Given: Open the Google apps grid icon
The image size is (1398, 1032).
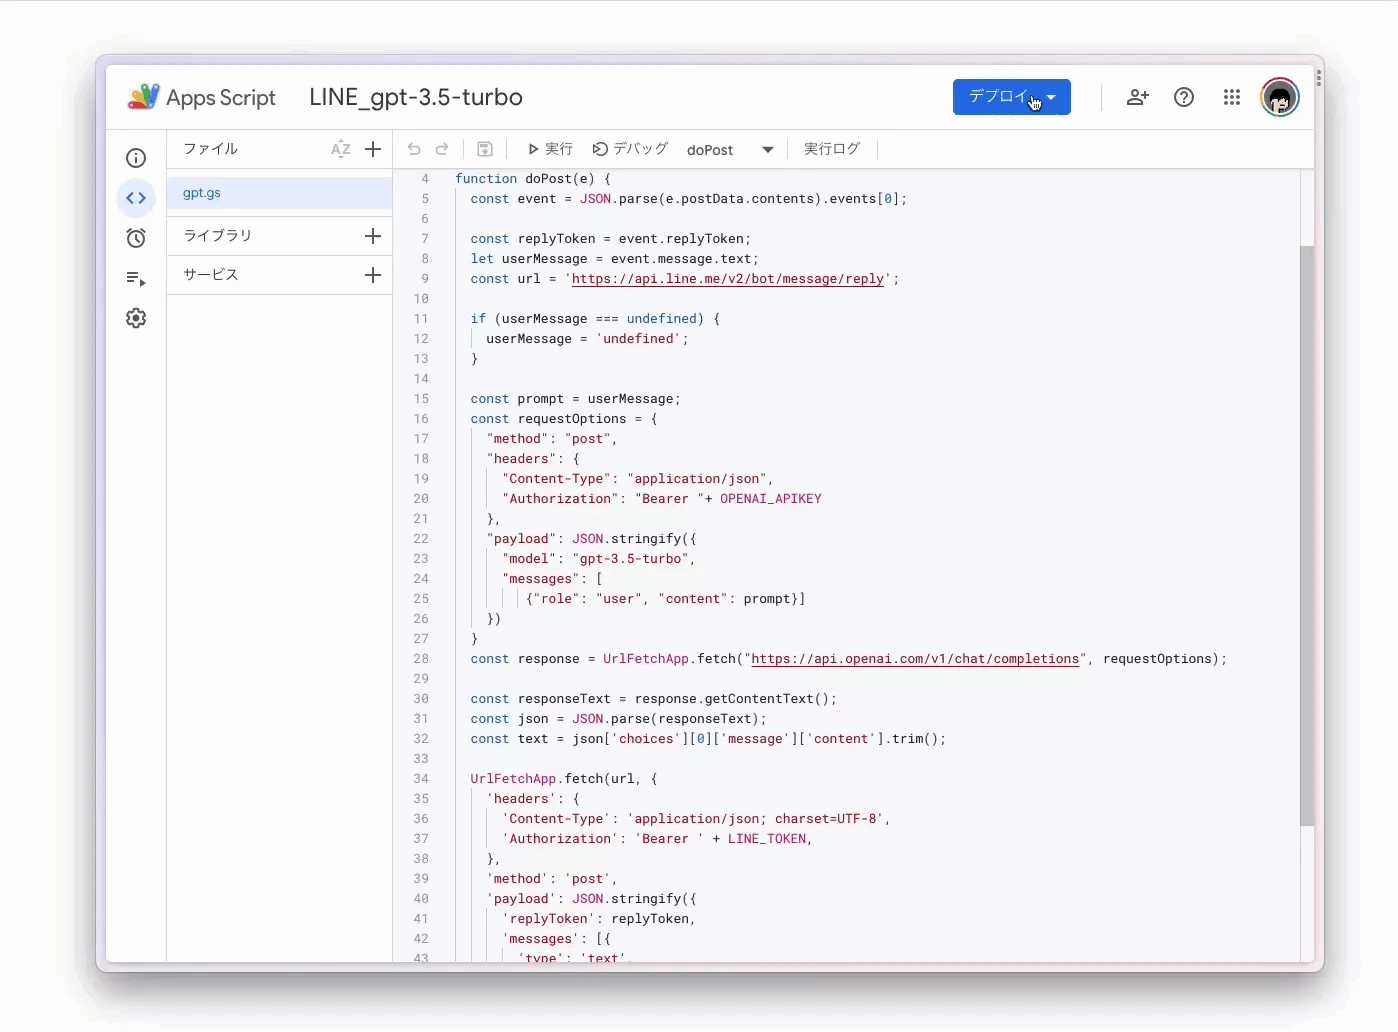Looking at the screenshot, I should pyautogui.click(x=1232, y=97).
